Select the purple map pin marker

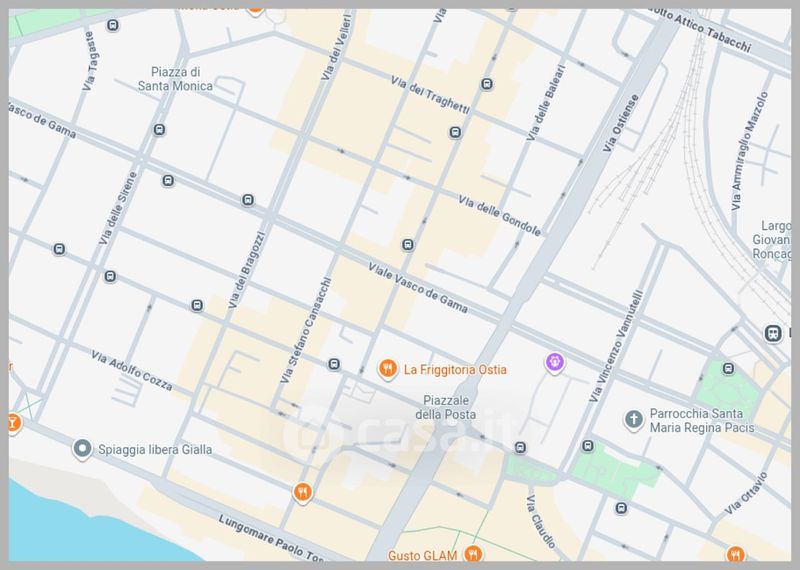554,362
